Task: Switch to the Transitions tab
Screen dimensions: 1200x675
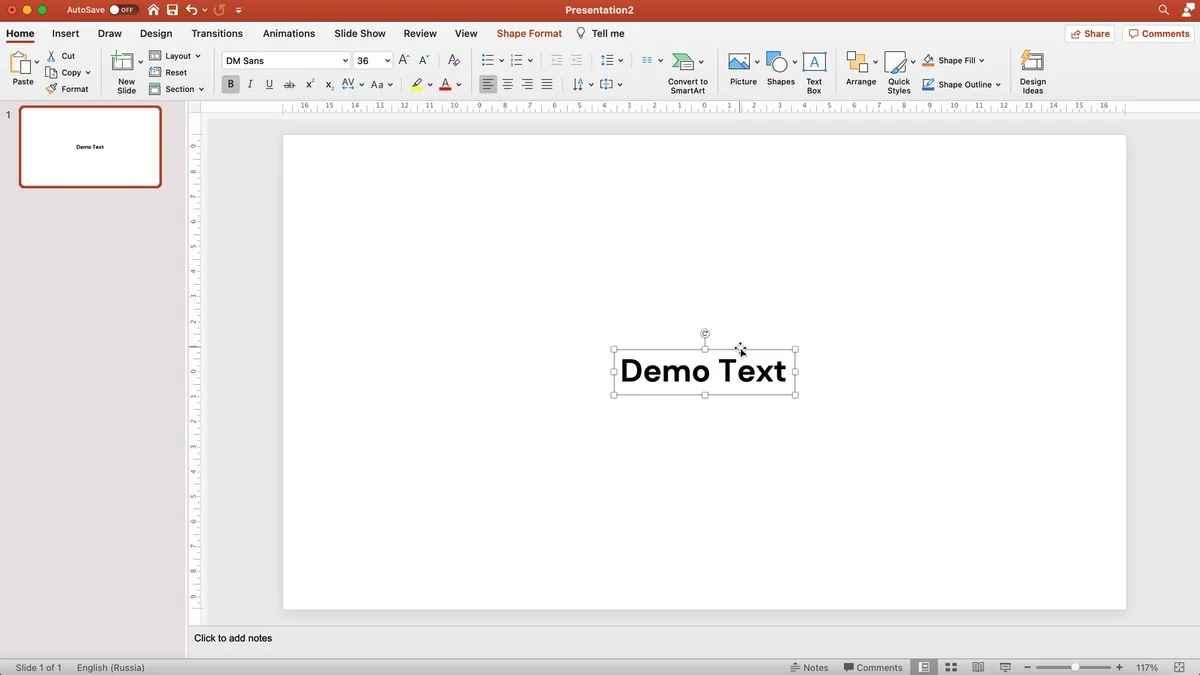Action: 217,34
